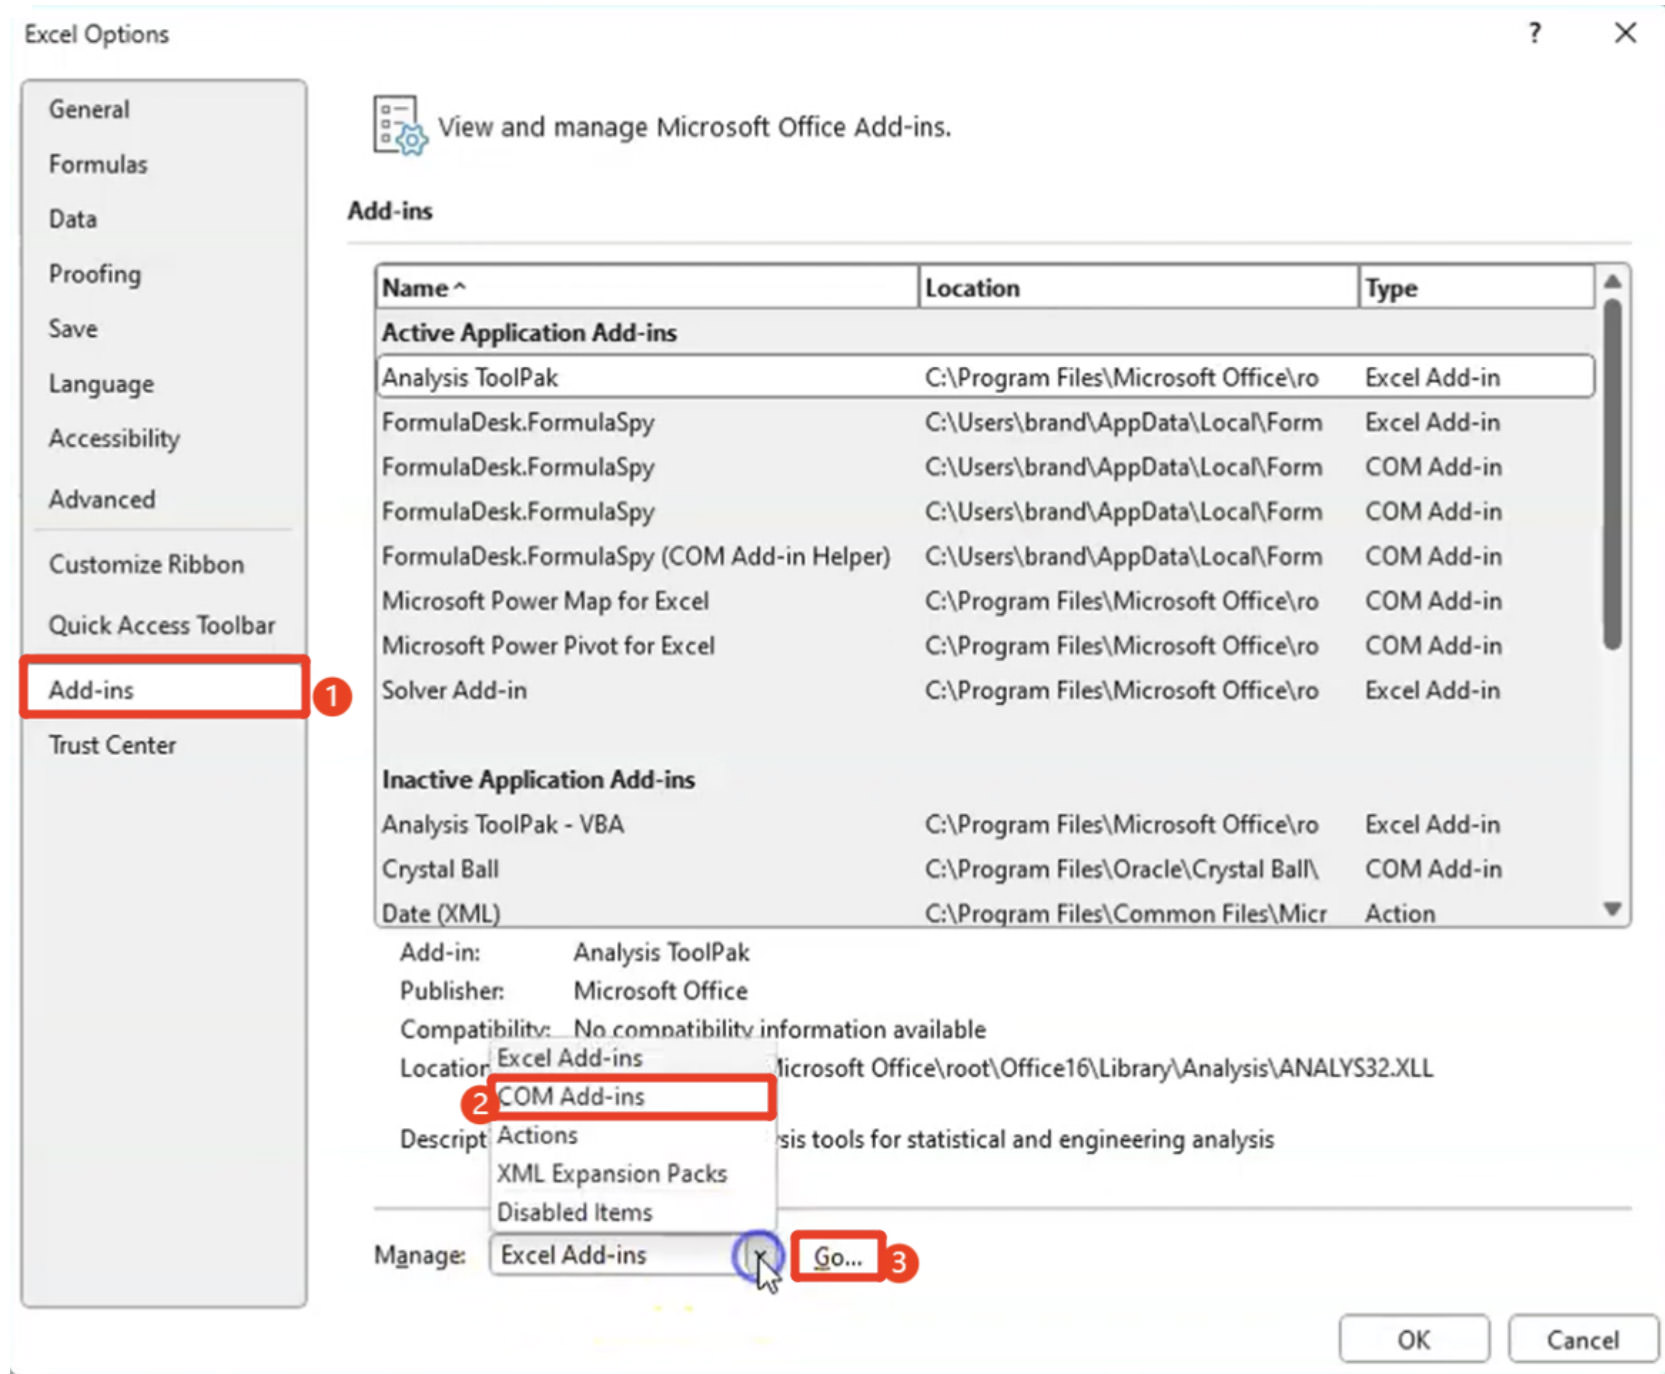The height and width of the screenshot is (1374, 1665).
Task: Cancel the Excel Options dialog
Action: coord(1581,1339)
